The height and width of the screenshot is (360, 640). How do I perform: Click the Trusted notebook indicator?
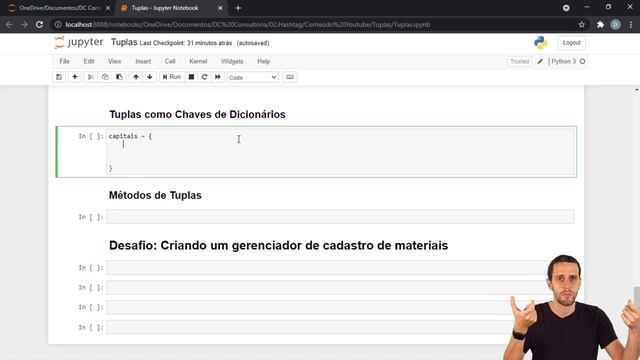pos(519,62)
